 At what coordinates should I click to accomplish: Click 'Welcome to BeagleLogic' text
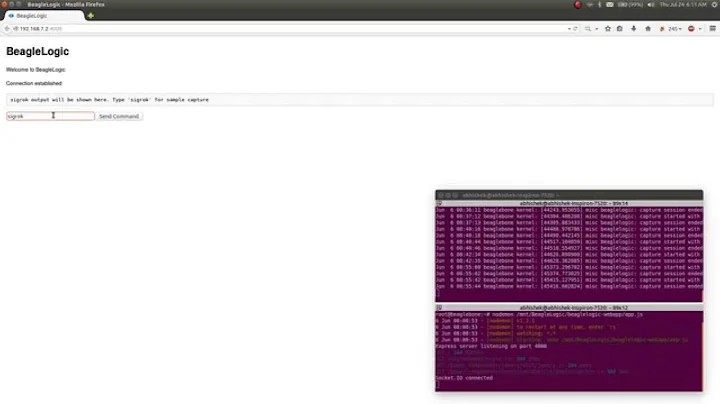[x=36, y=70]
